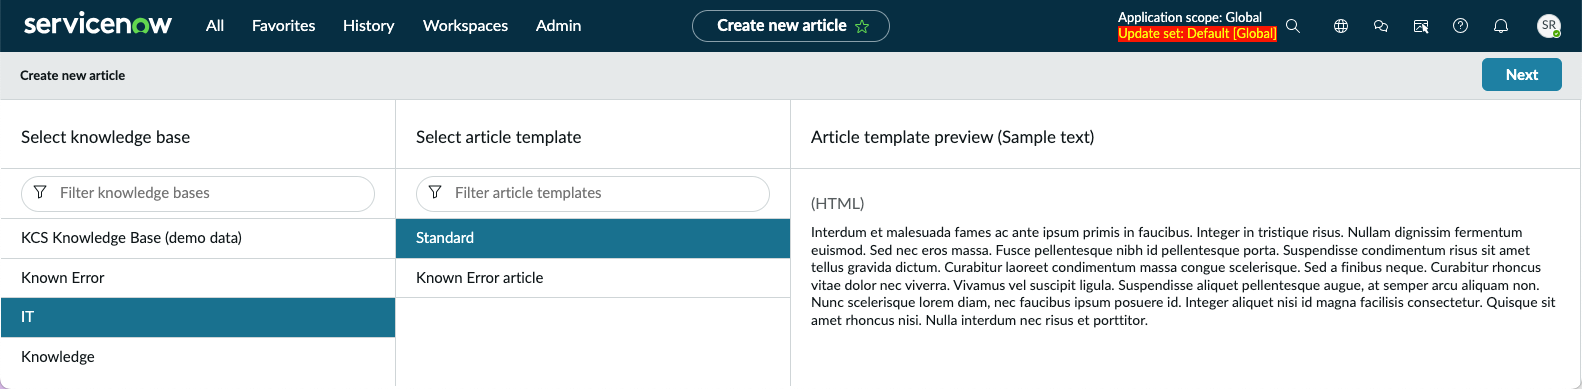
Task: Open the globe scope selector
Action: tap(1341, 26)
